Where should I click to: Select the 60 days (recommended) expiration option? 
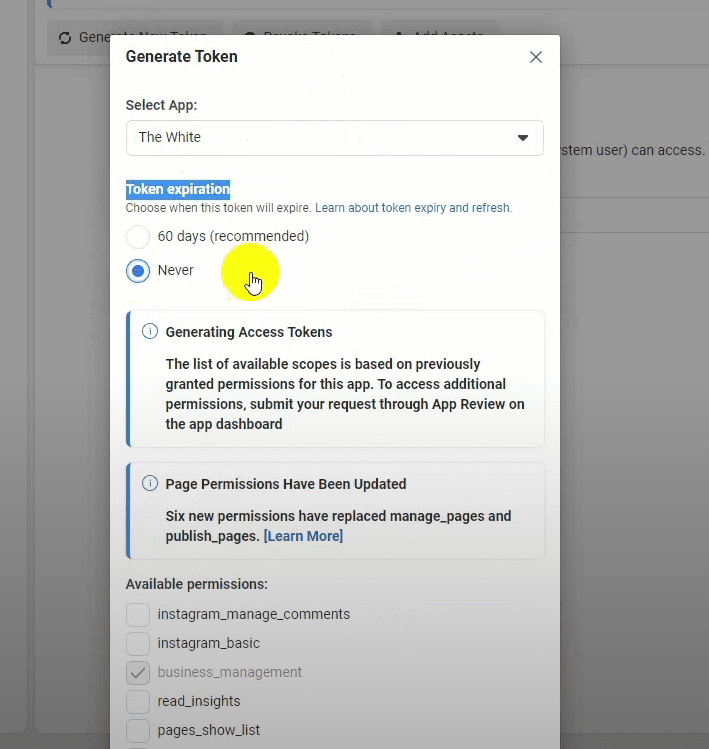tap(138, 237)
